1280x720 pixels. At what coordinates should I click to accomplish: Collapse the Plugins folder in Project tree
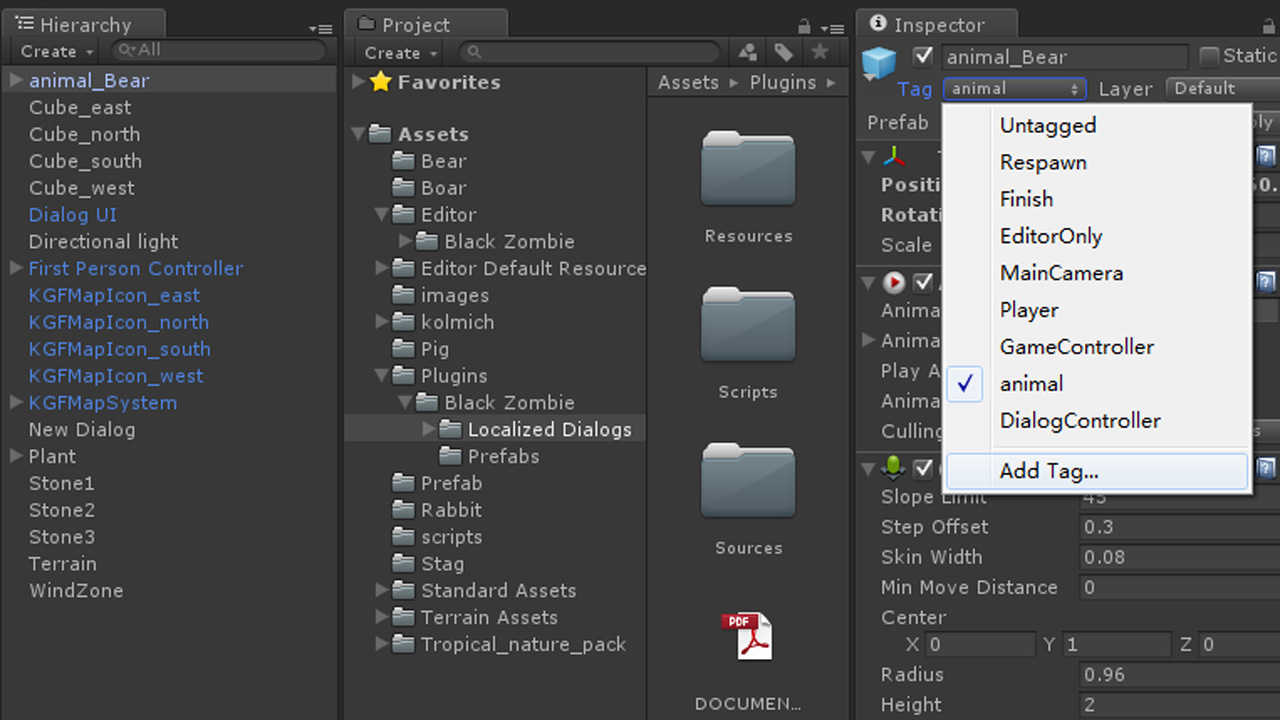click(382, 377)
